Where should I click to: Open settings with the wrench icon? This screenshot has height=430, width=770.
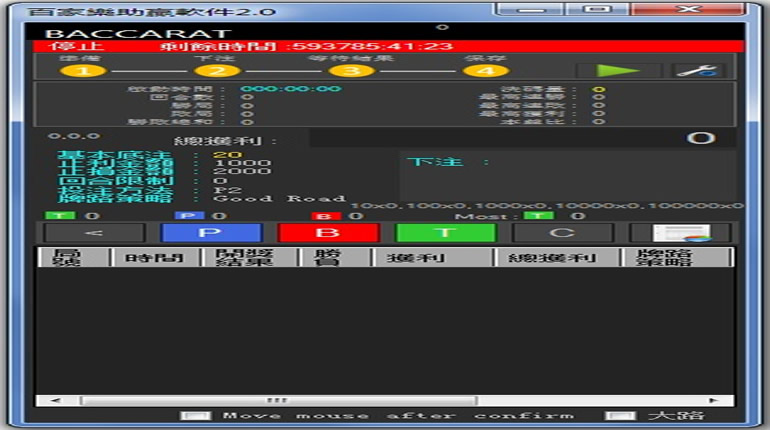pos(698,71)
